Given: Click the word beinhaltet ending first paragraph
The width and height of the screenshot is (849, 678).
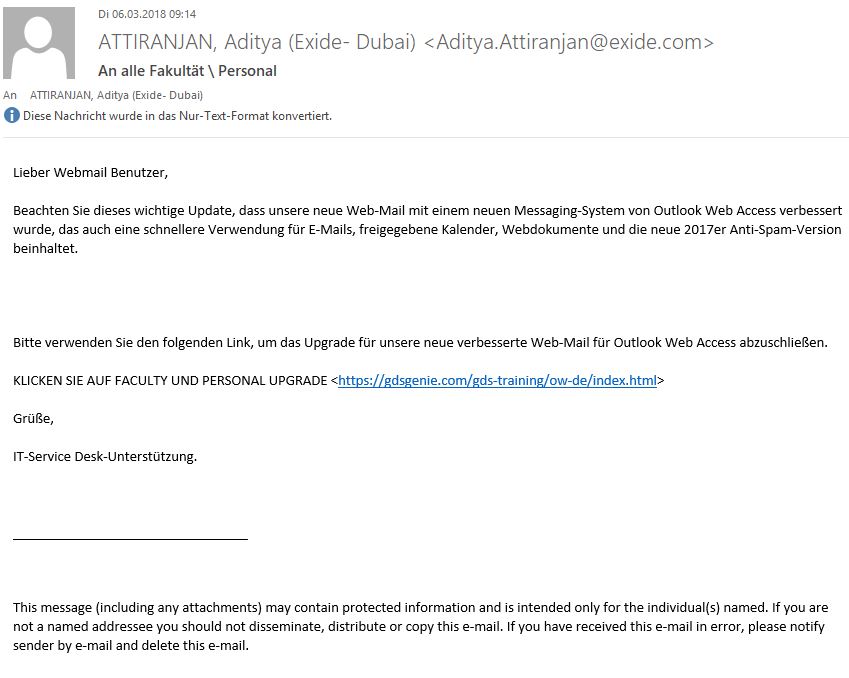Looking at the screenshot, I should (45, 249).
